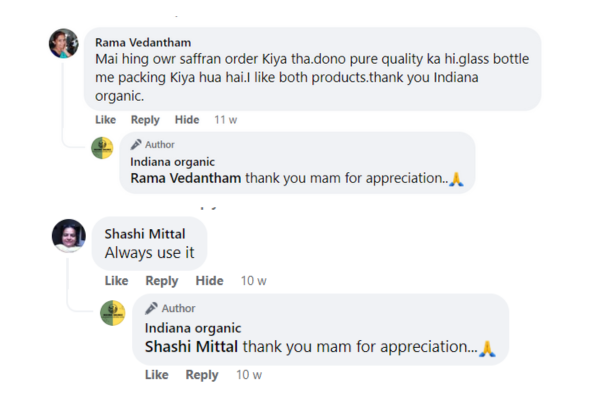This screenshot has height=400, width=600.
Task: Open Rama Vedantham's profile picture
Action: coord(64,44)
